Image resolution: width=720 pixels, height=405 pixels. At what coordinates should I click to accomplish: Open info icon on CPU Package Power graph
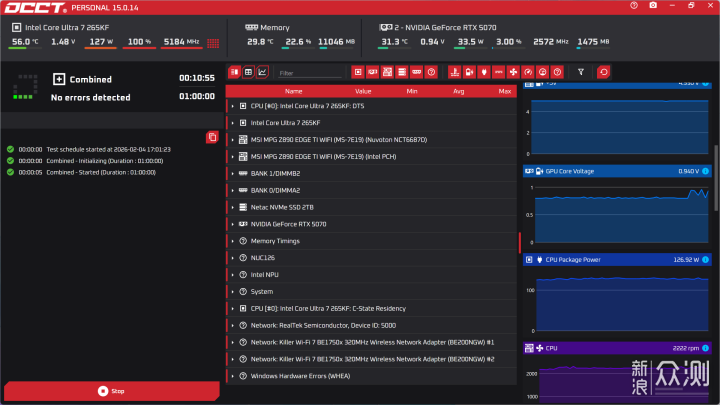705,260
